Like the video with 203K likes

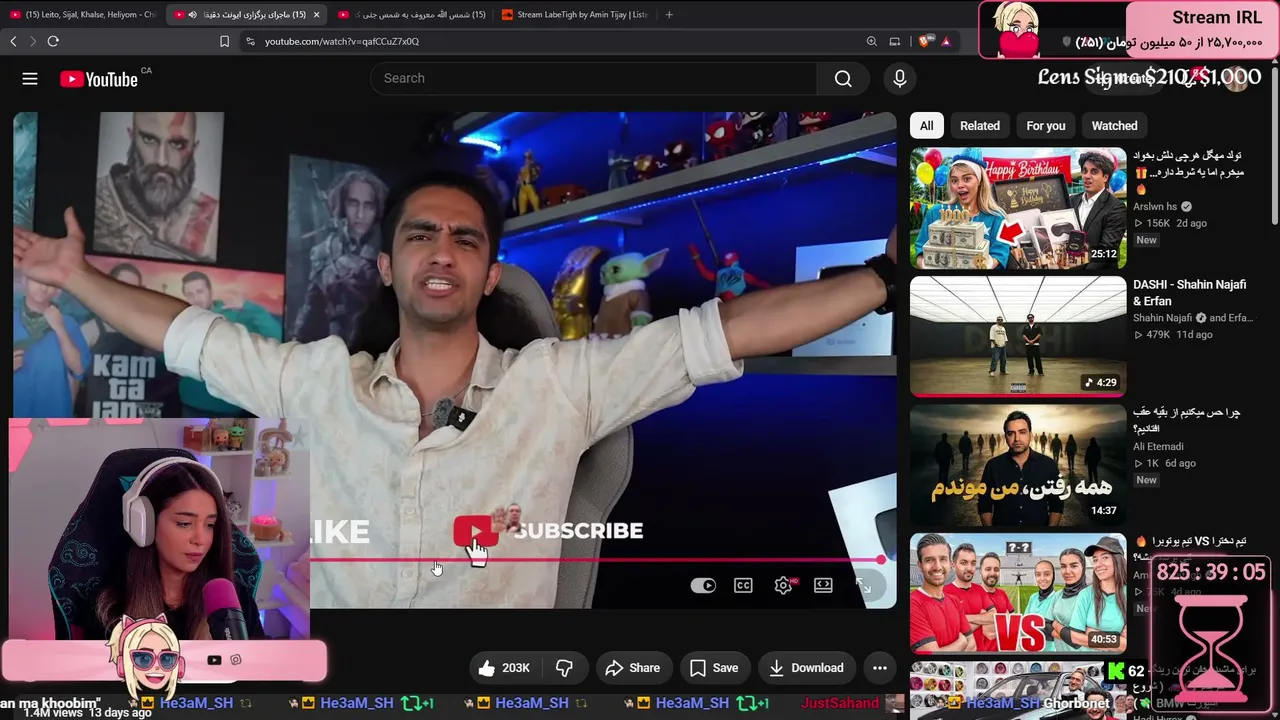pos(504,668)
